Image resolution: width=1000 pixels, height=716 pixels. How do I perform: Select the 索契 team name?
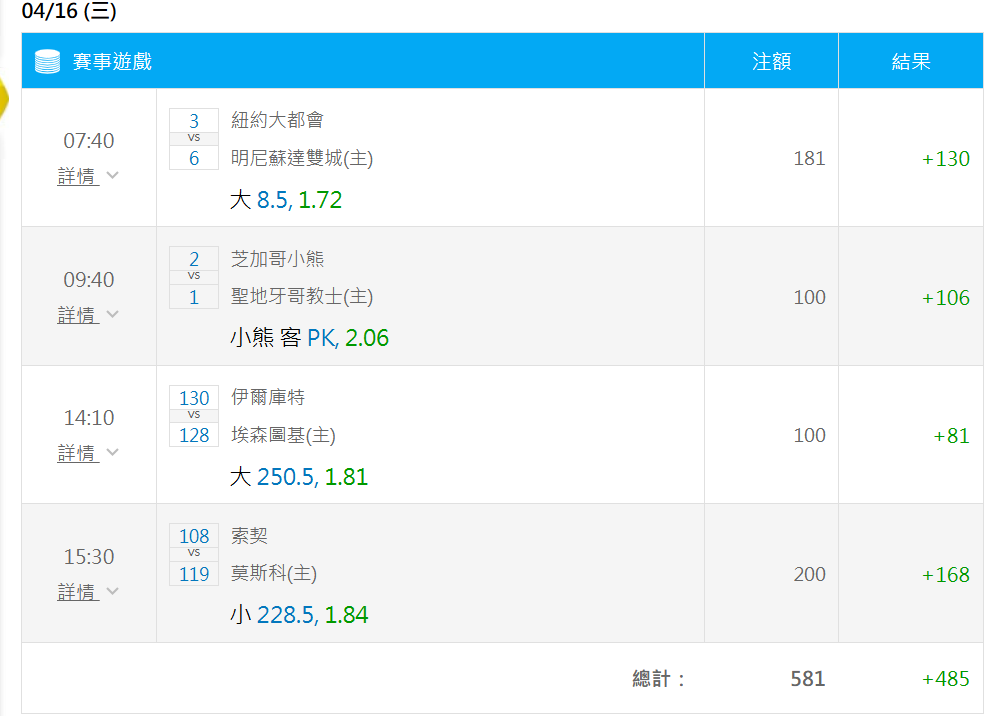(249, 535)
